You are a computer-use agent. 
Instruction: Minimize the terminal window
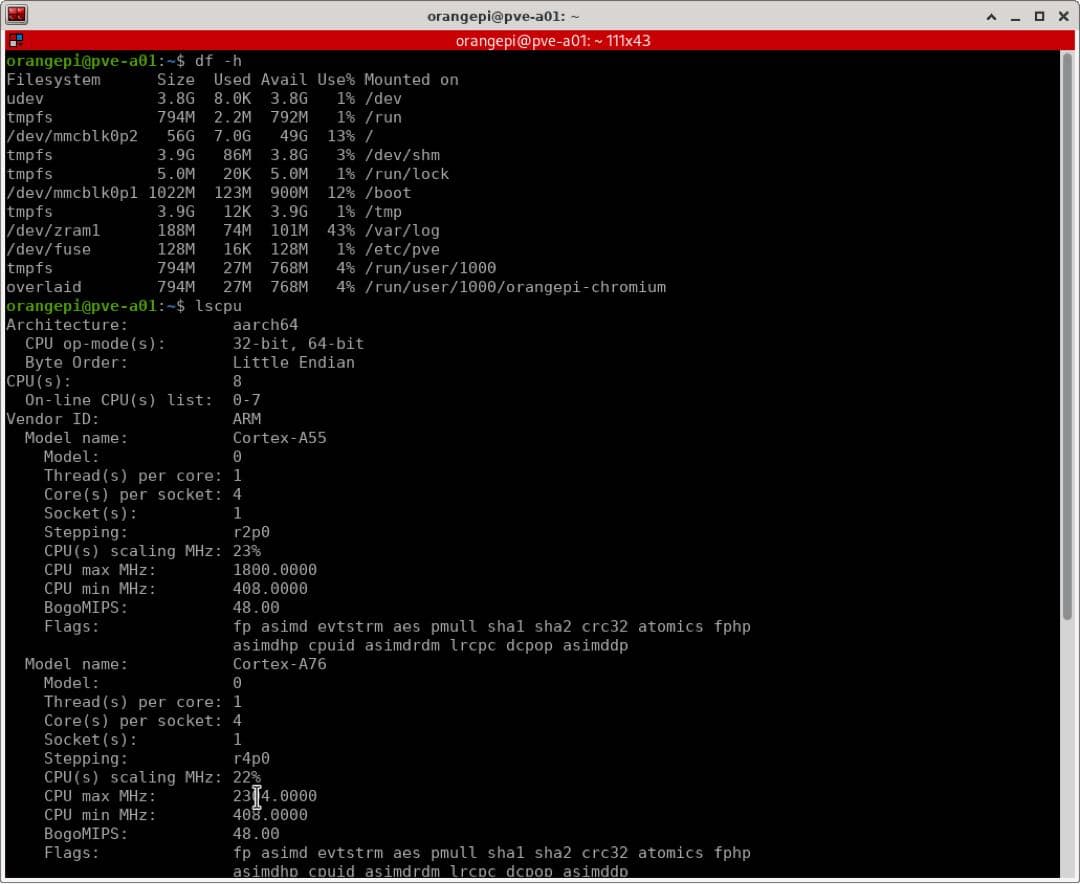[x=1015, y=16]
